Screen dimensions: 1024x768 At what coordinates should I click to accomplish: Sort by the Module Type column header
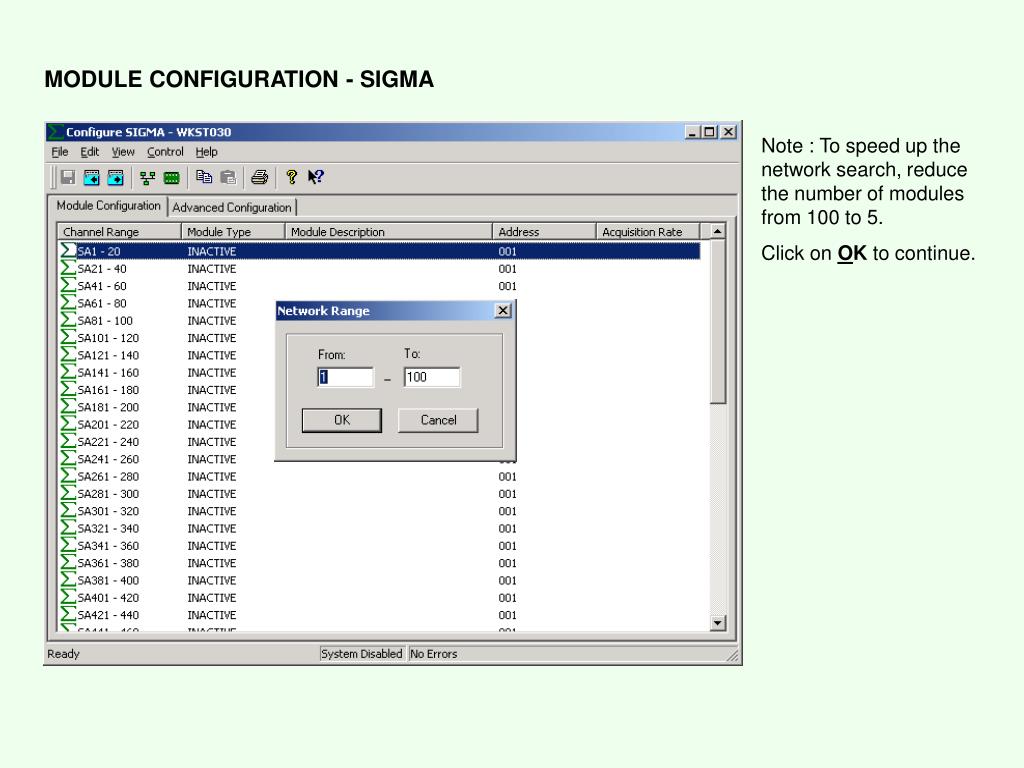(x=233, y=232)
